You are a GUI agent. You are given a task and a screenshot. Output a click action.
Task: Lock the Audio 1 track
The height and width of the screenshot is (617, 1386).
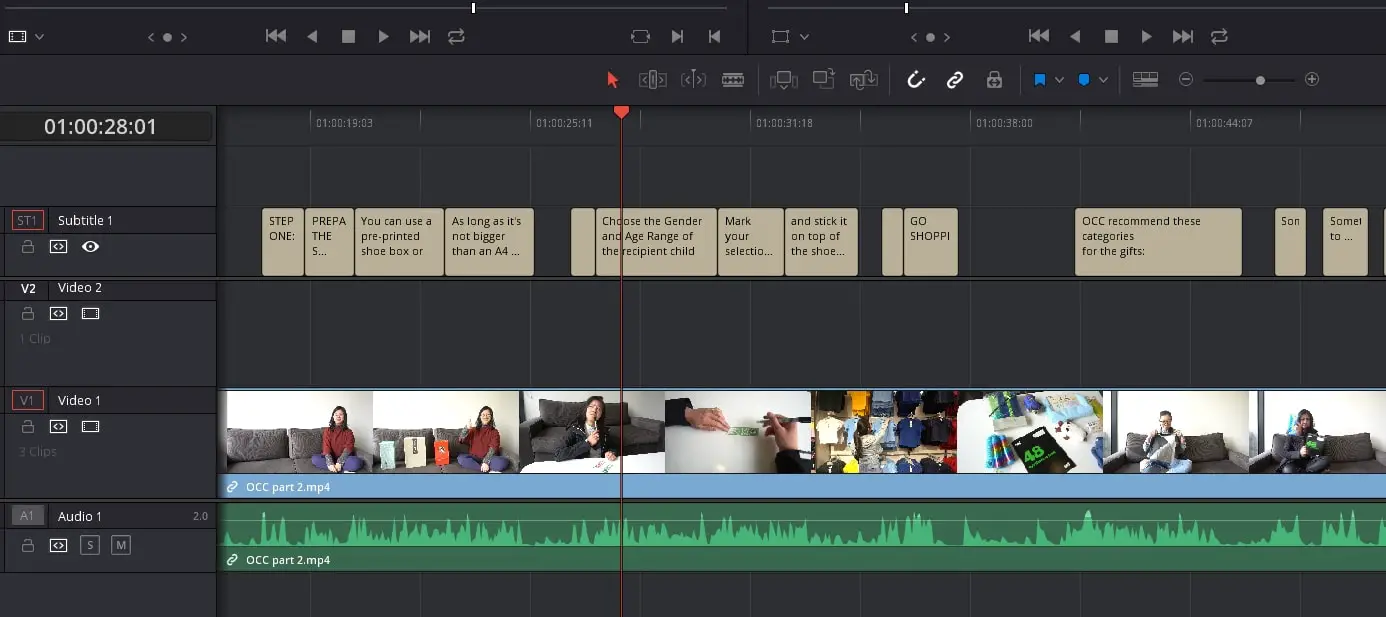[x=28, y=545]
